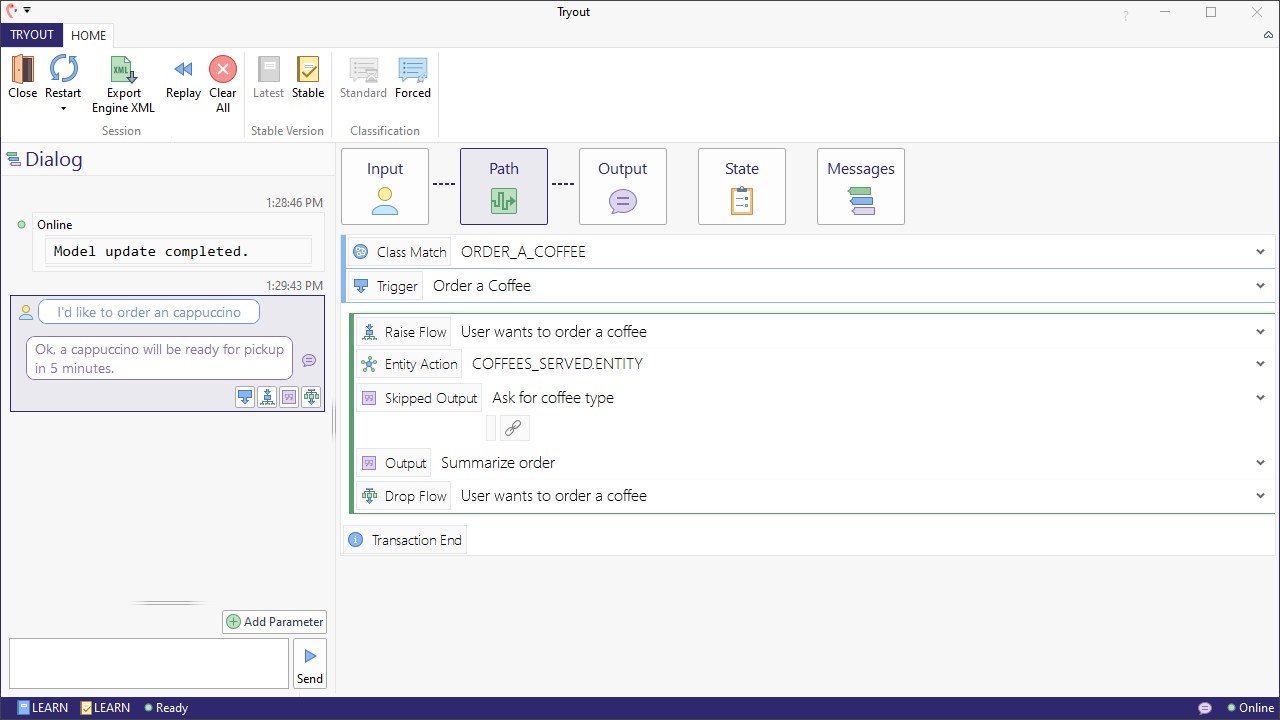Click the dialog message input field

[149, 664]
